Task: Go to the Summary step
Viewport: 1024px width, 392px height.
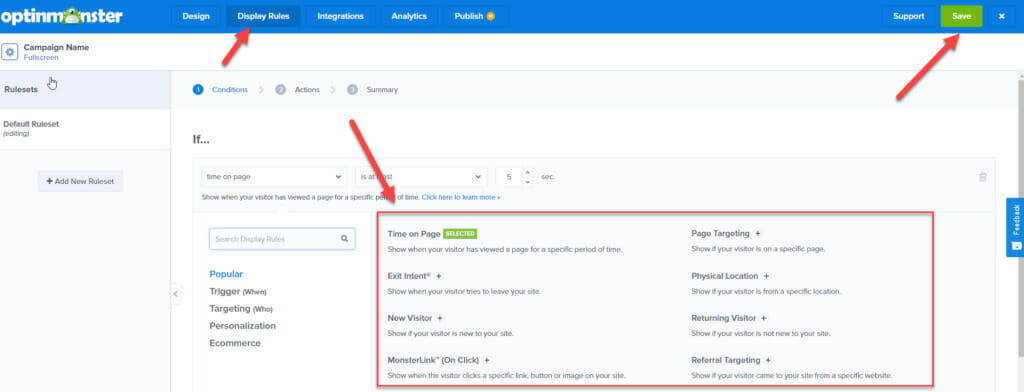Action: click(373, 90)
